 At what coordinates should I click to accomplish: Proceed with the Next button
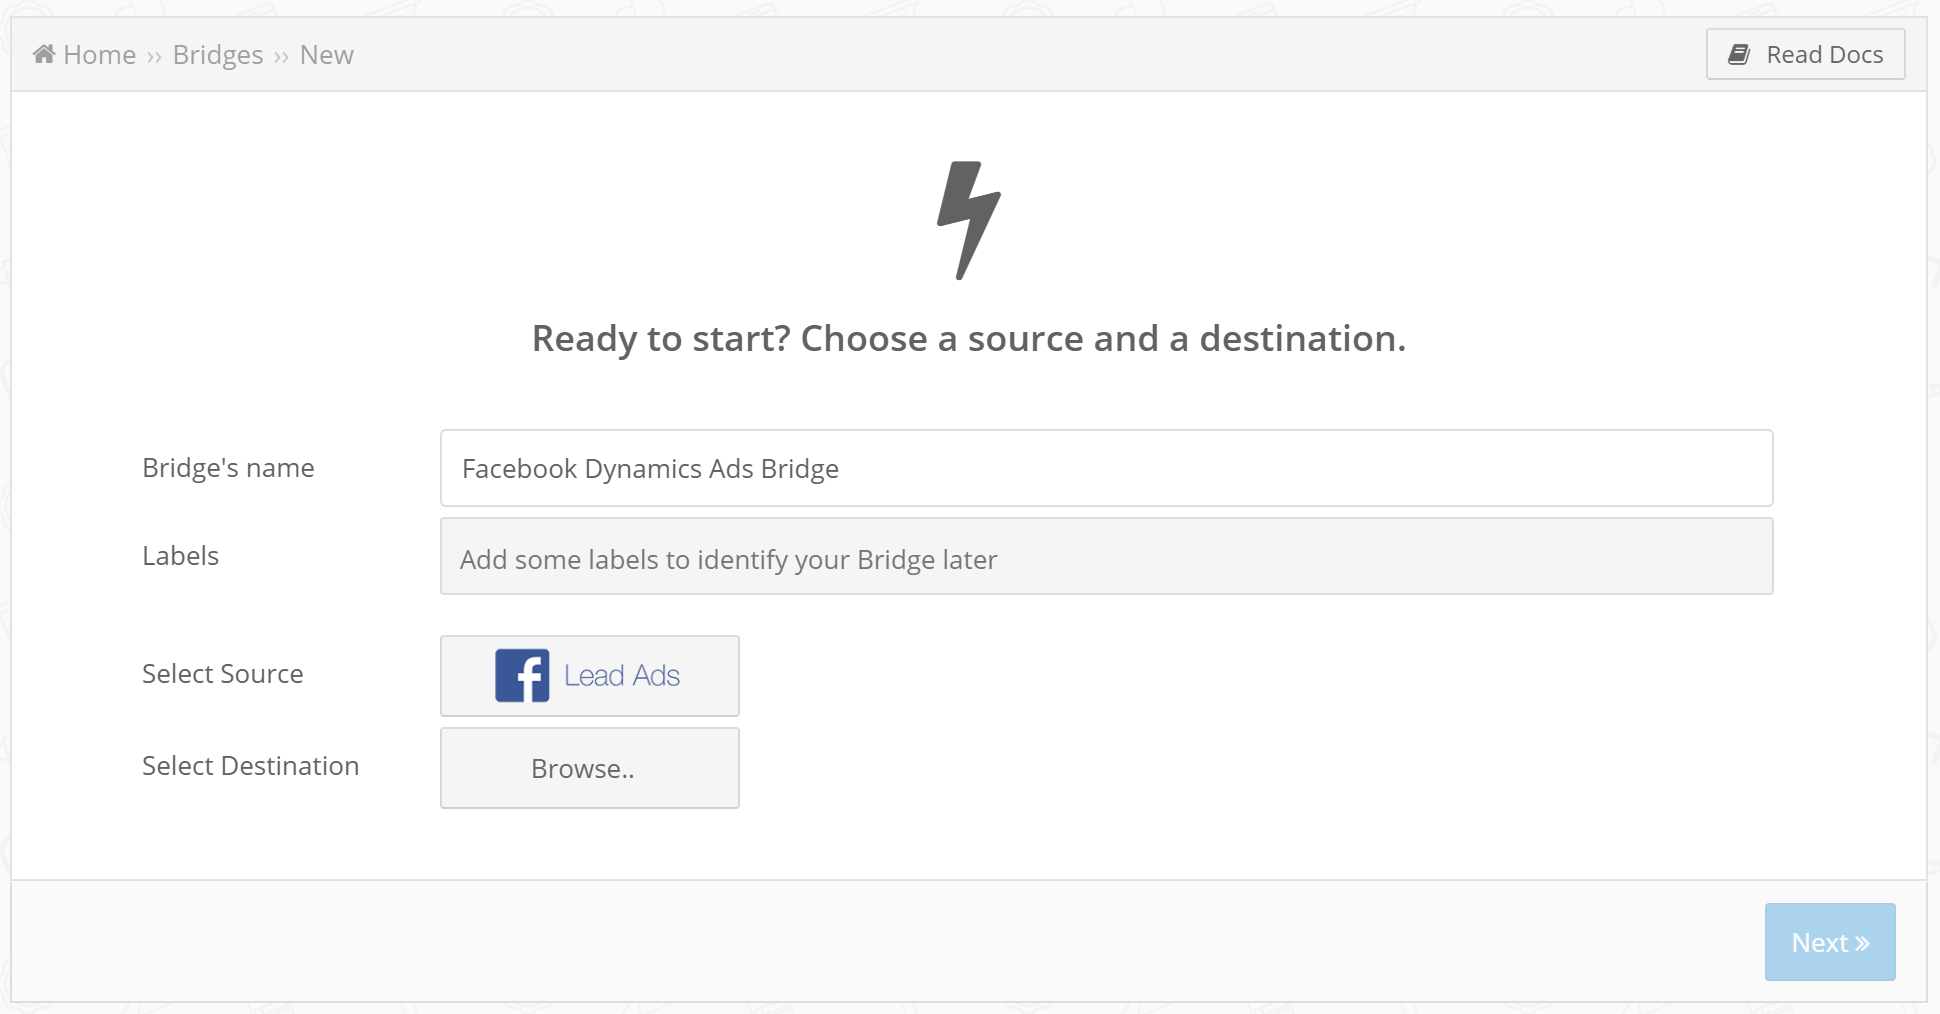point(1830,942)
